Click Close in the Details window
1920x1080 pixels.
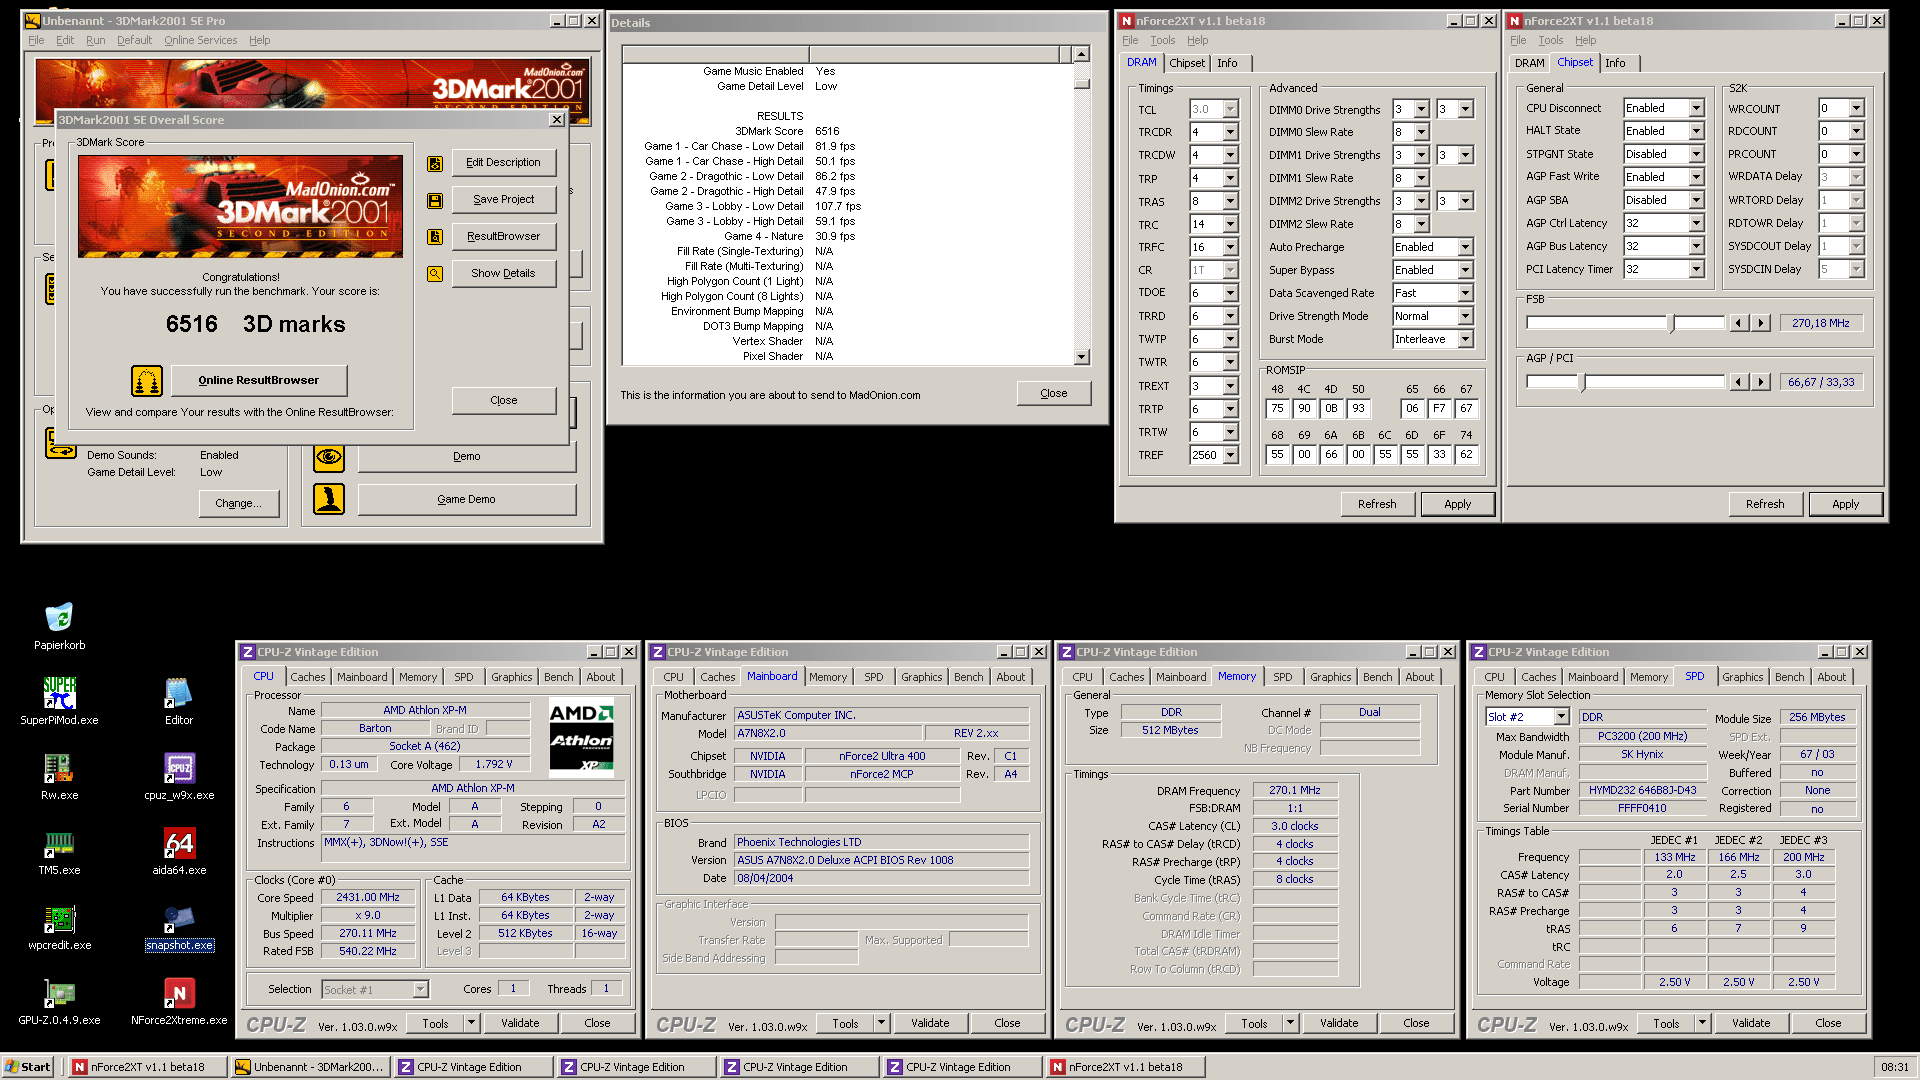pyautogui.click(x=1053, y=393)
